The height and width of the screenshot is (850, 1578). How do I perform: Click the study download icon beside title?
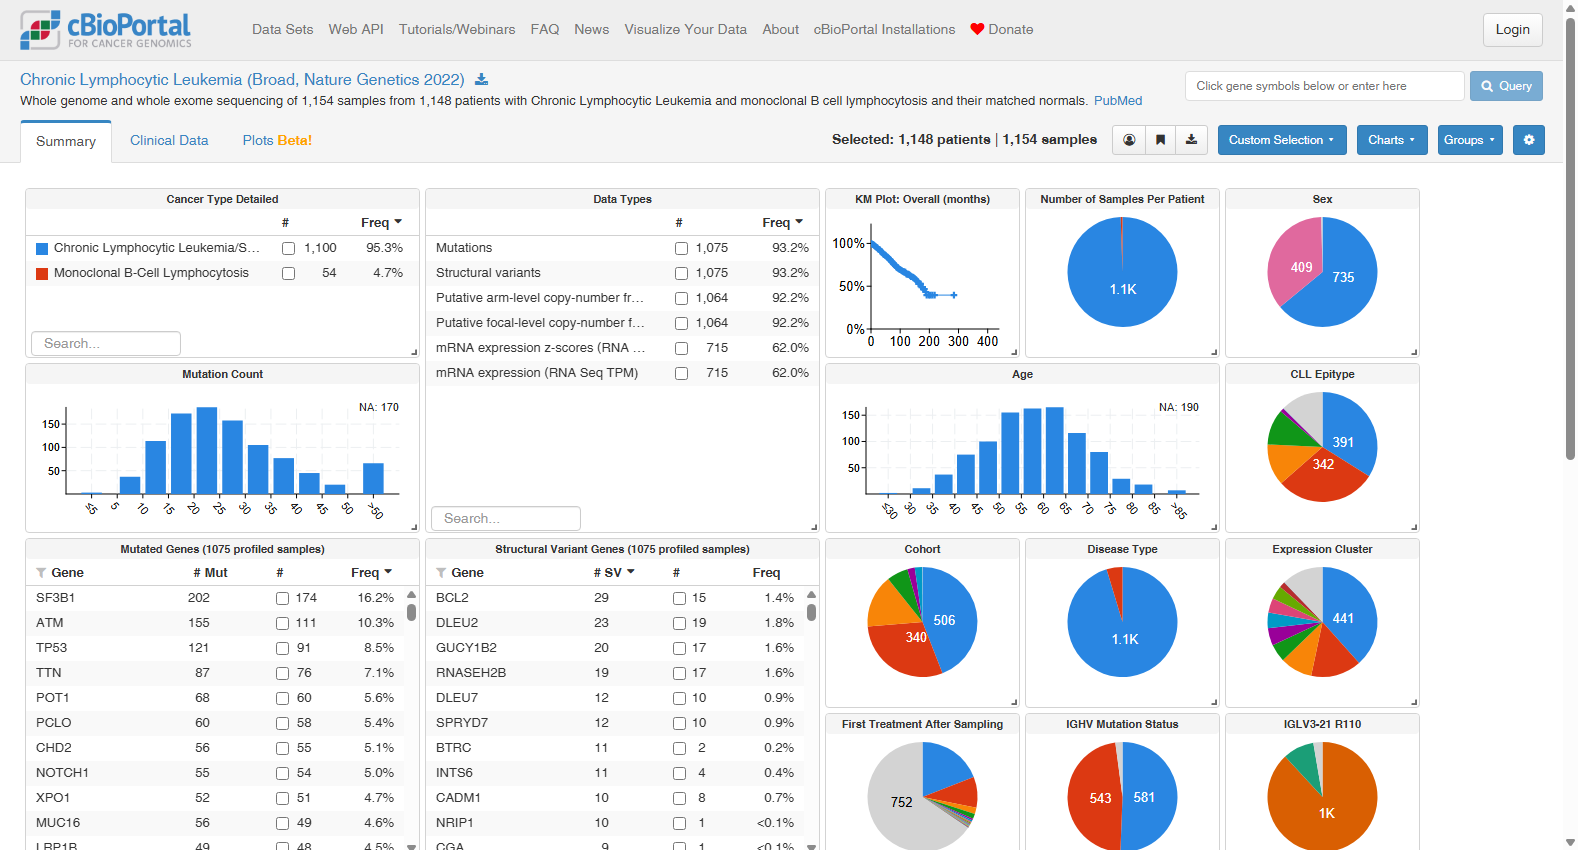(481, 80)
